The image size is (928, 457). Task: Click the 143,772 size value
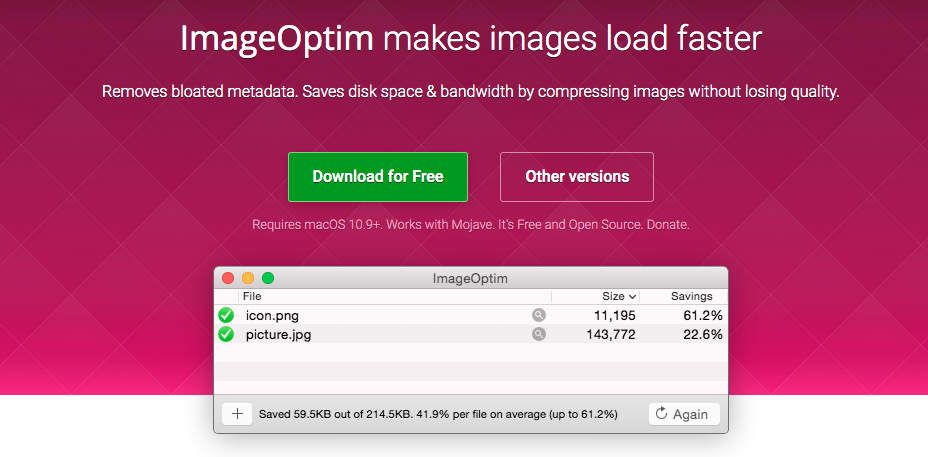(611, 334)
